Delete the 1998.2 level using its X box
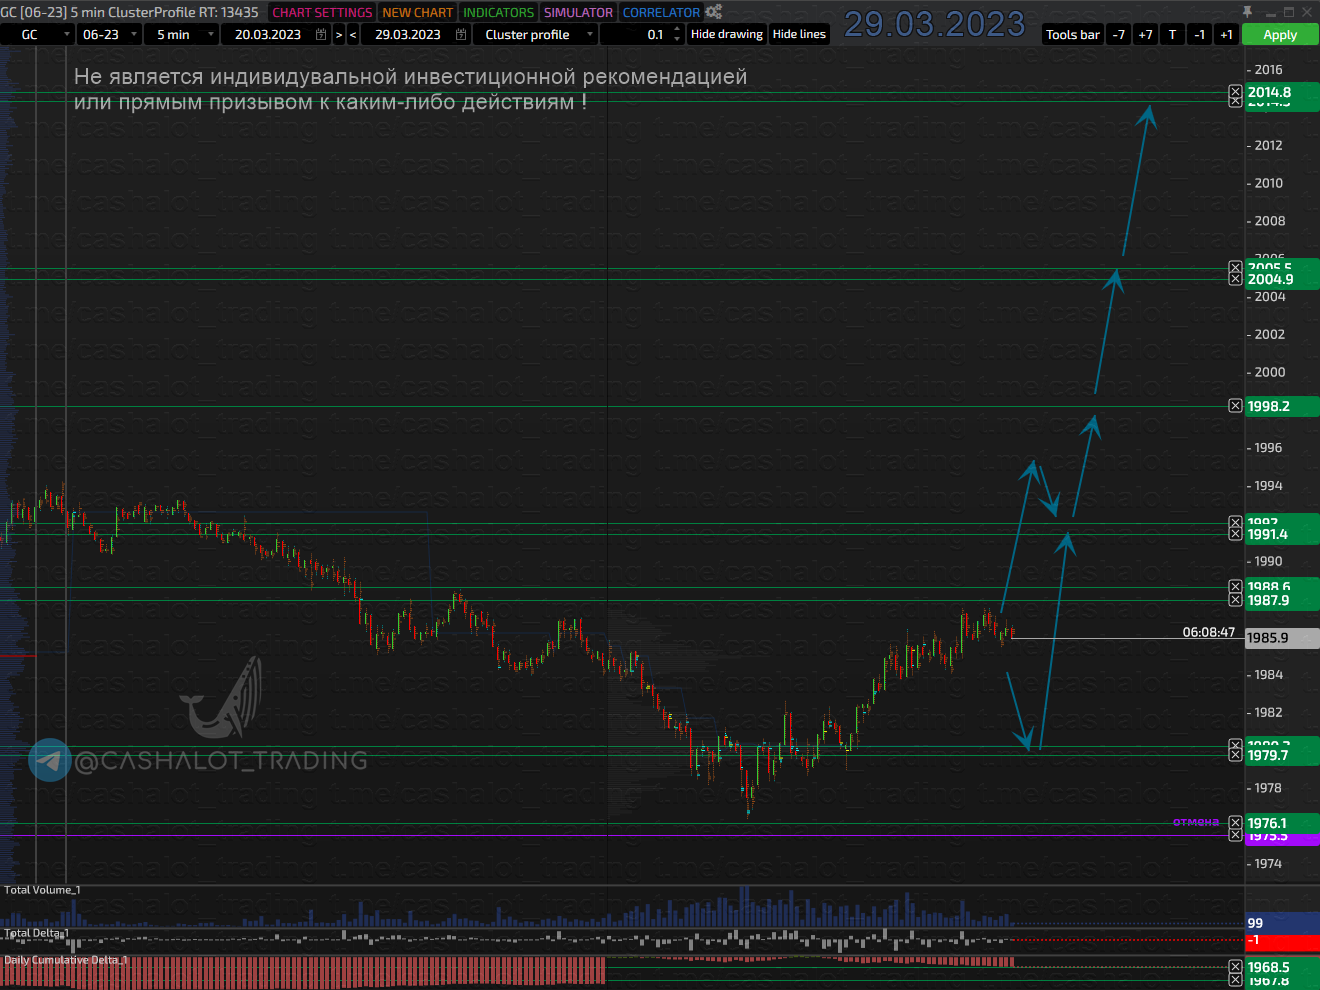Viewport: 1320px width, 990px height. [x=1235, y=406]
